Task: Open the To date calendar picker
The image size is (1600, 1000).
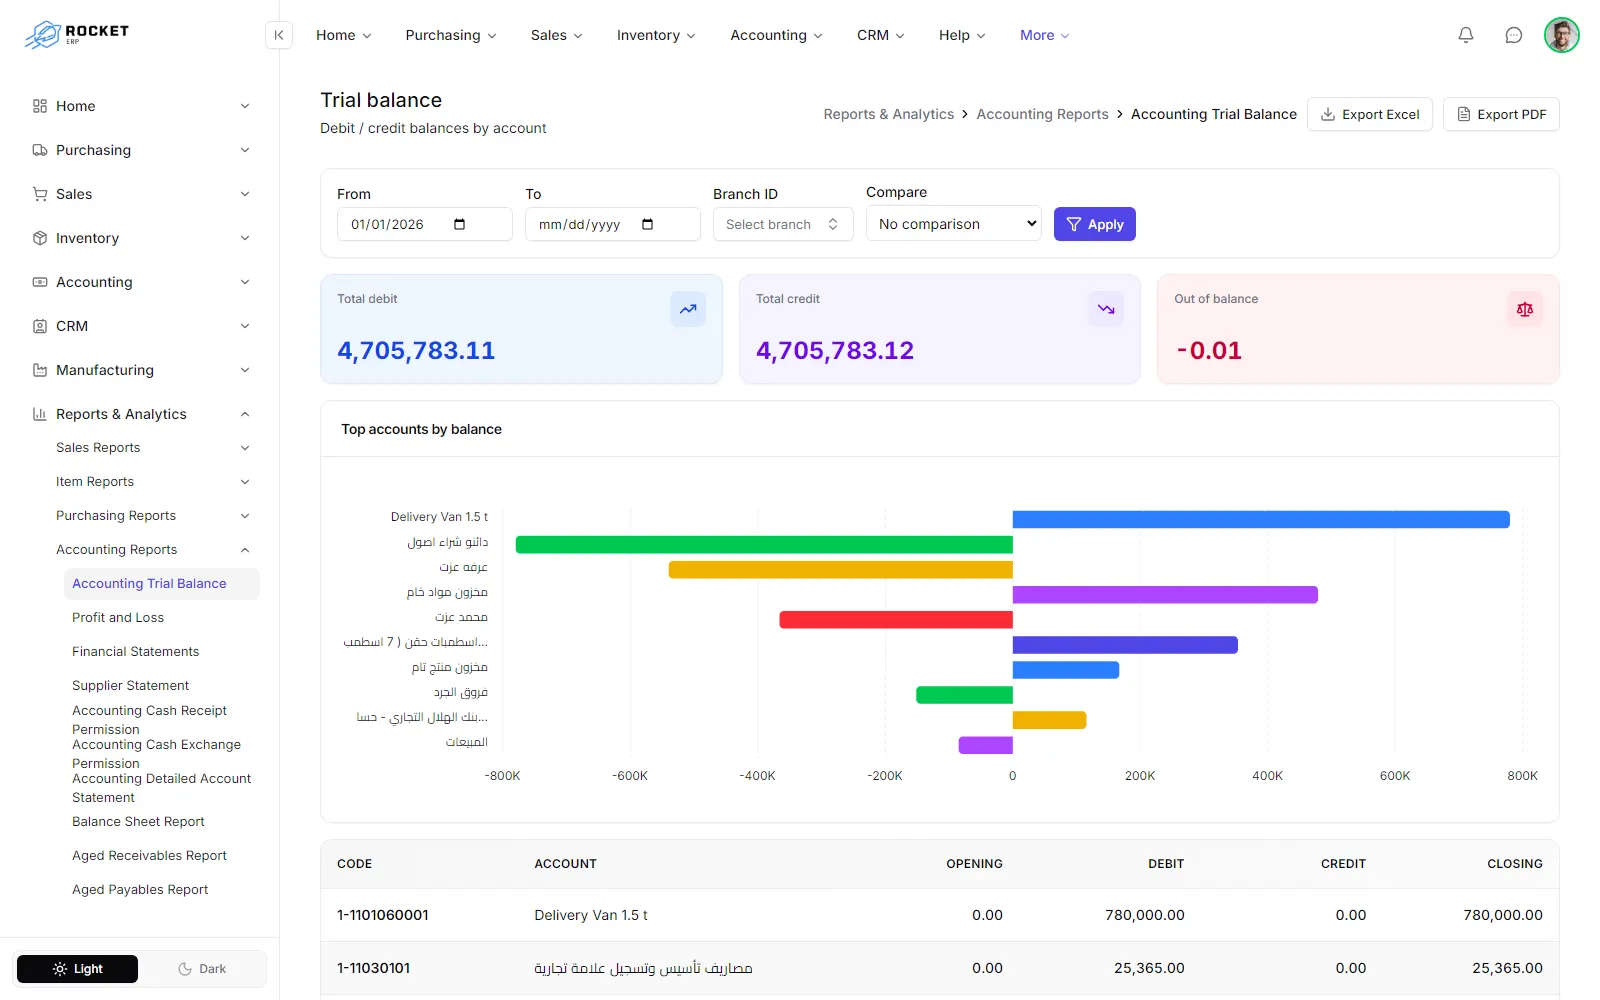Action: [648, 224]
